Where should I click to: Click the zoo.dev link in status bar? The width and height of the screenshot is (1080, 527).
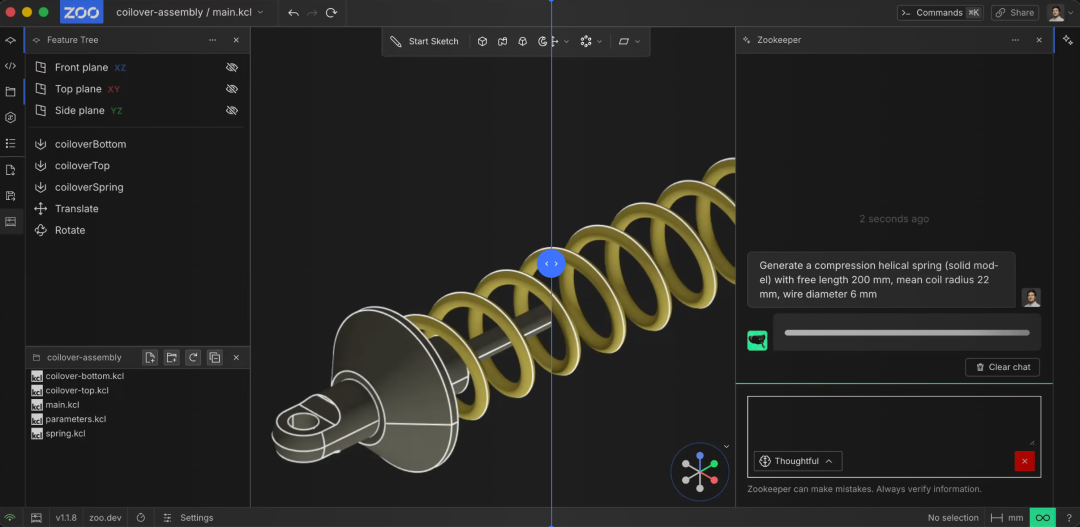pyautogui.click(x=105, y=517)
